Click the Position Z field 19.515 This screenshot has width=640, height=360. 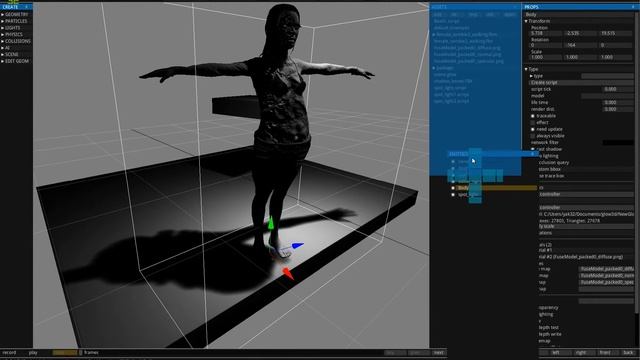(x=616, y=33)
